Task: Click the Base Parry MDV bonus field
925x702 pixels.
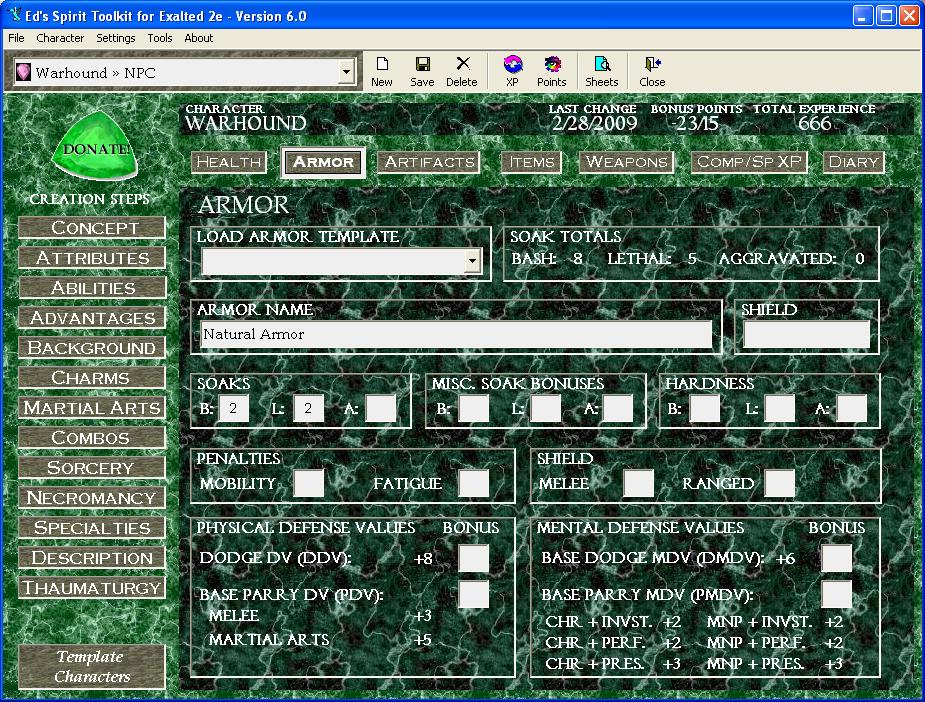Action: 837,595
